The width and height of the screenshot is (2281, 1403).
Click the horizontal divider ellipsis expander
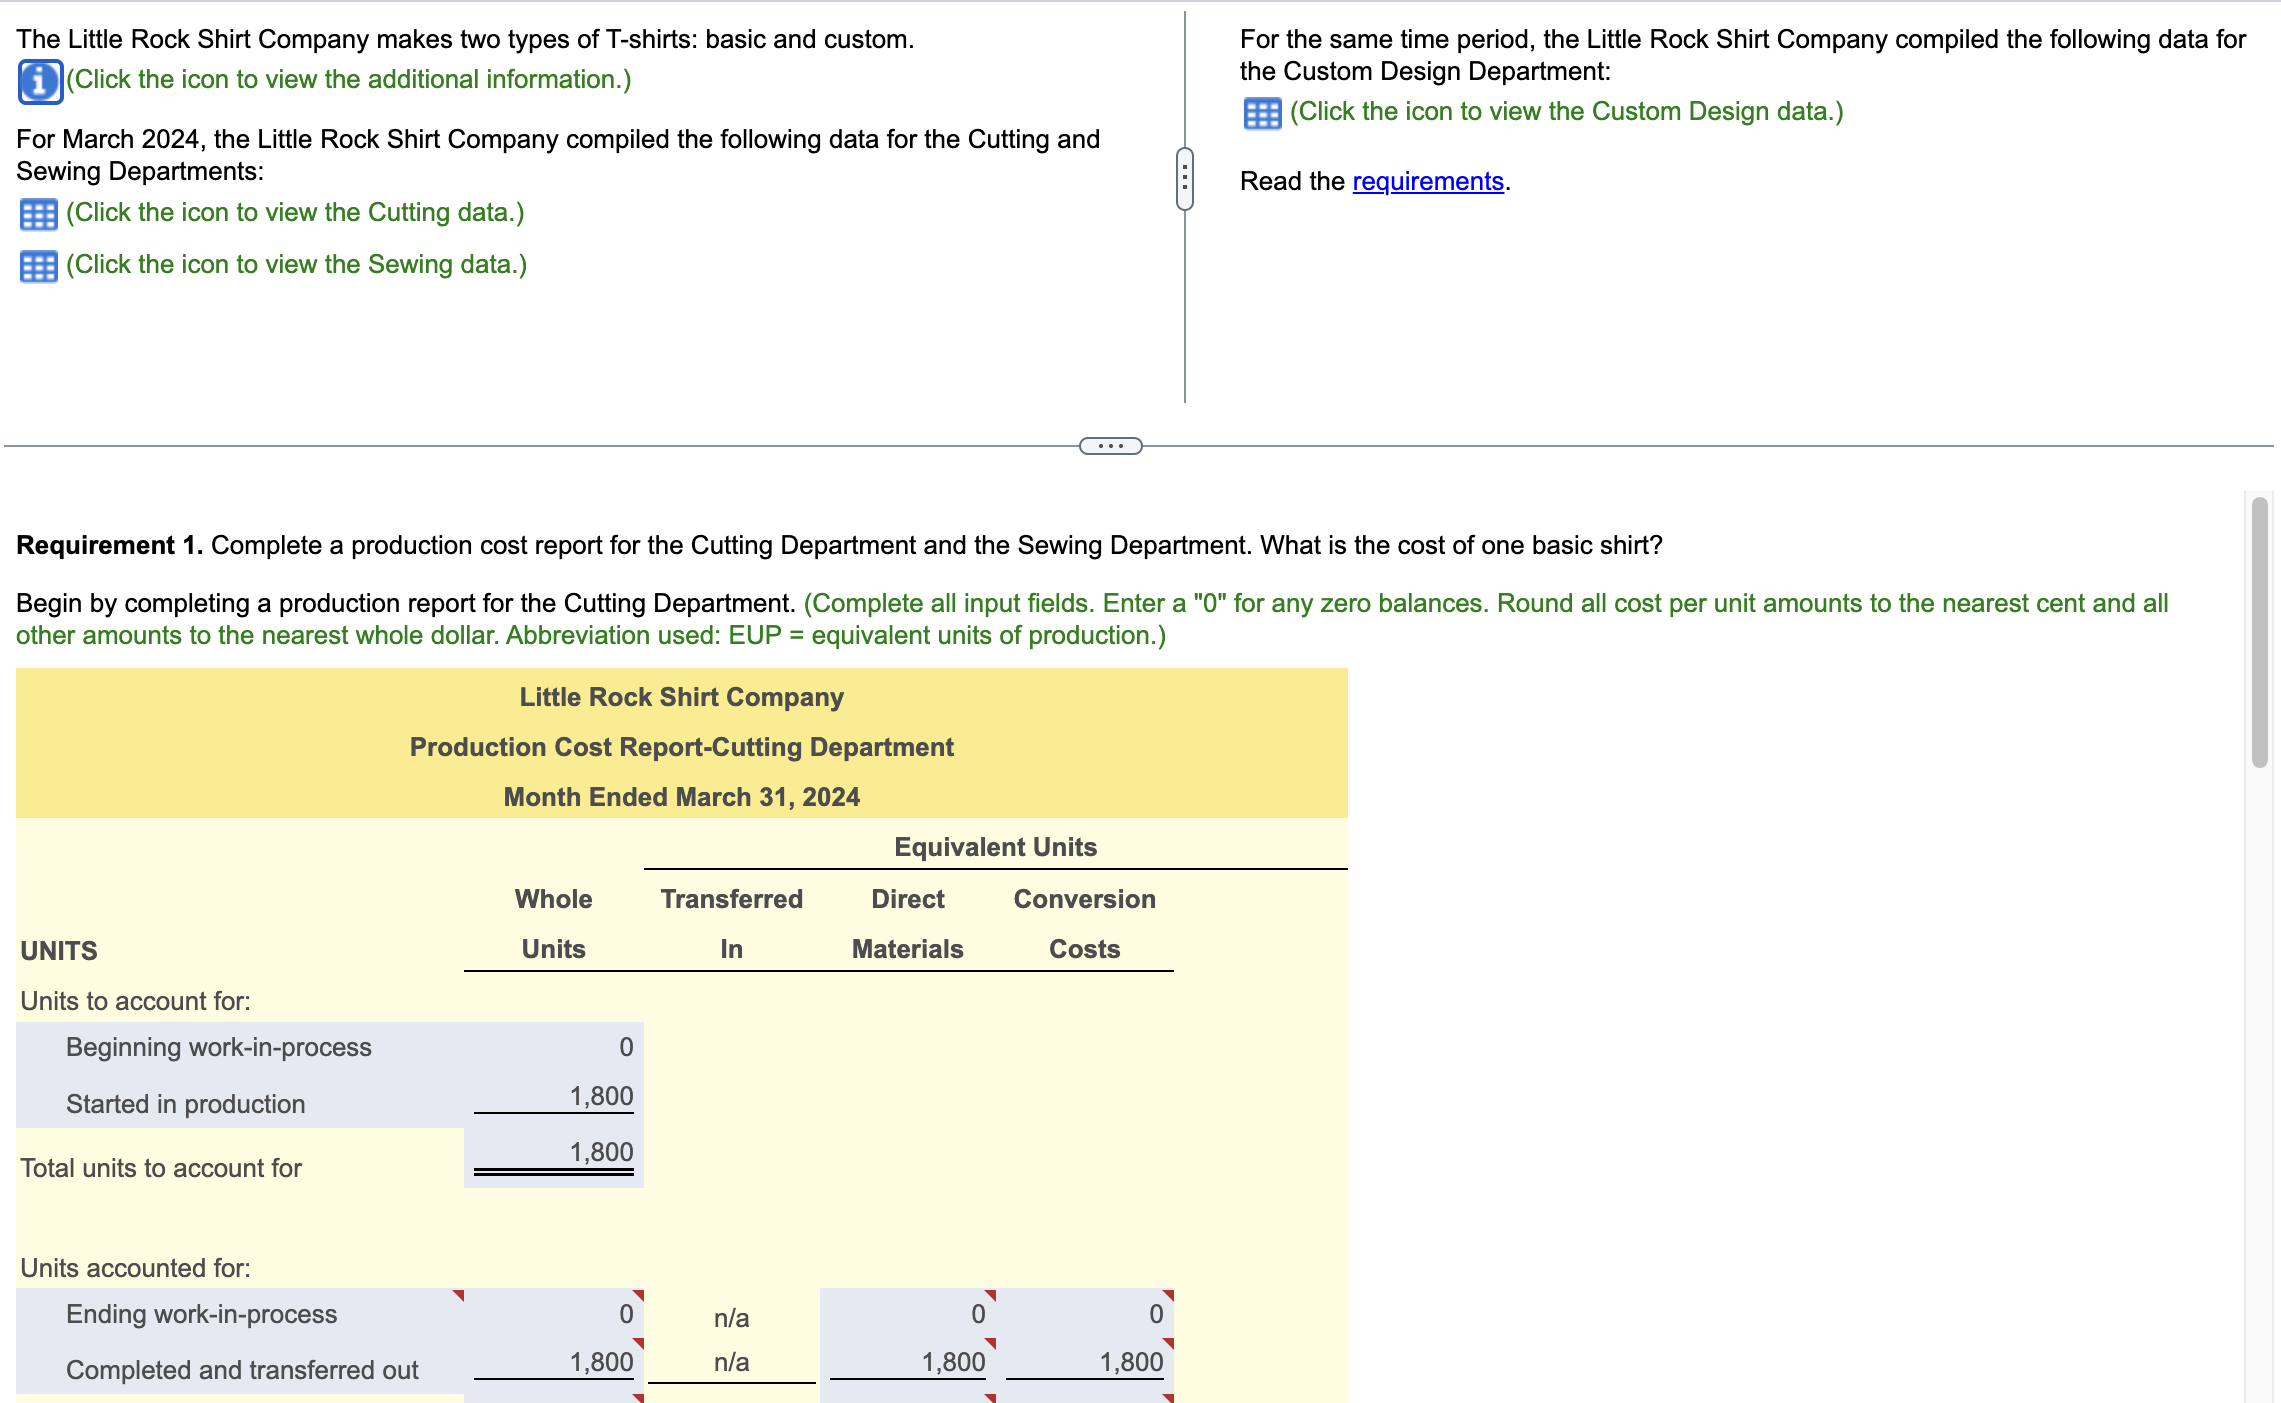1110,446
